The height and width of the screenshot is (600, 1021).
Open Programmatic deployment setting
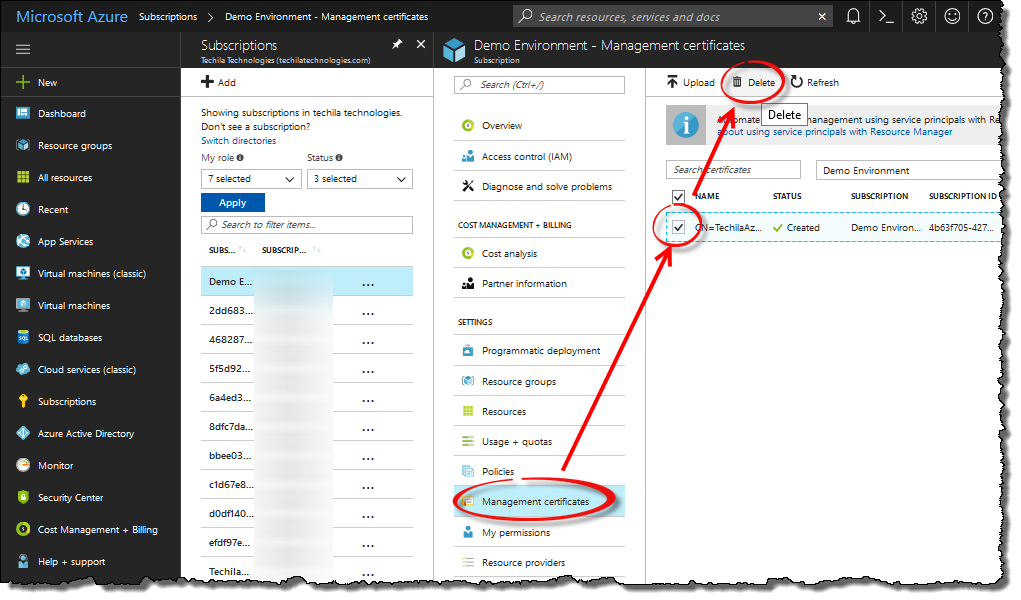click(x=539, y=350)
